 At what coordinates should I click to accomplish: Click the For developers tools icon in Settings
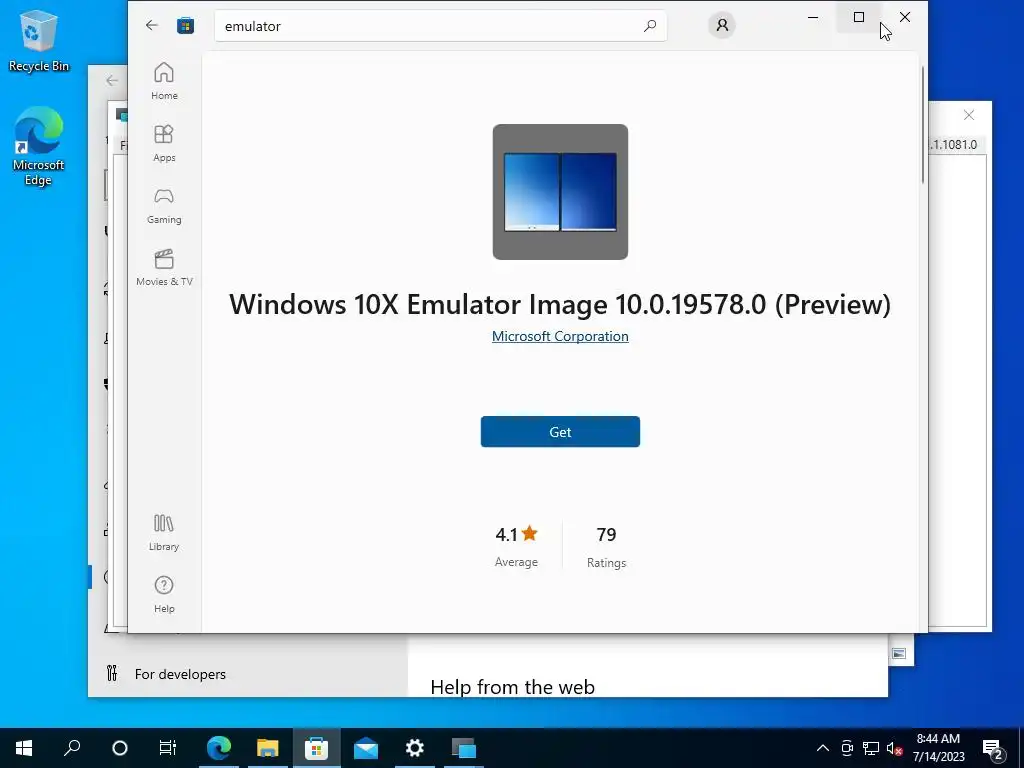pyautogui.click(x=112, y=673)
